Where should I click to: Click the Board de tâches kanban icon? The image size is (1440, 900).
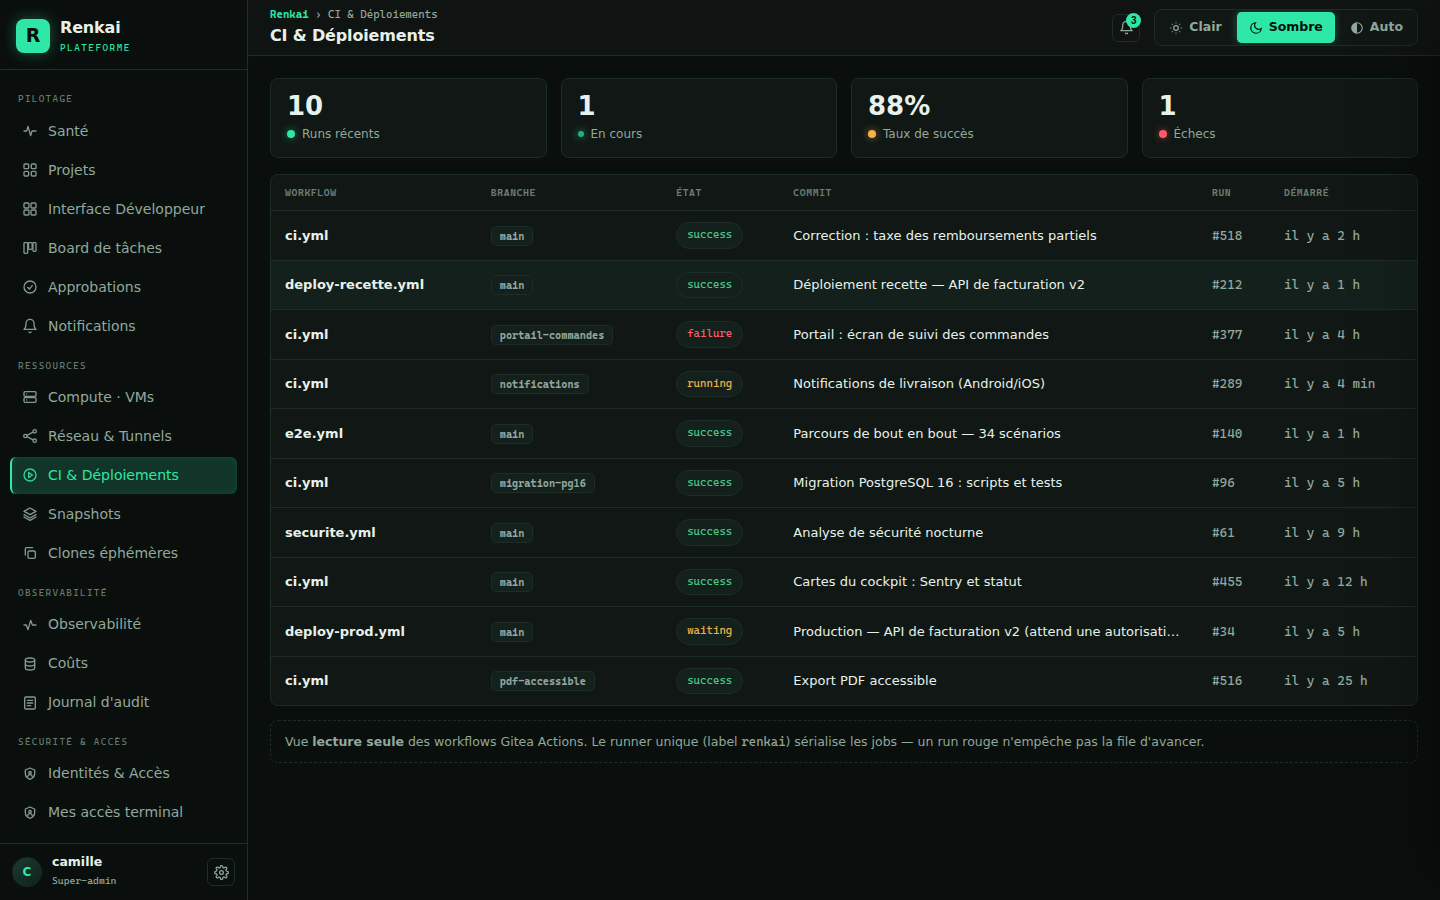[30, 248]
